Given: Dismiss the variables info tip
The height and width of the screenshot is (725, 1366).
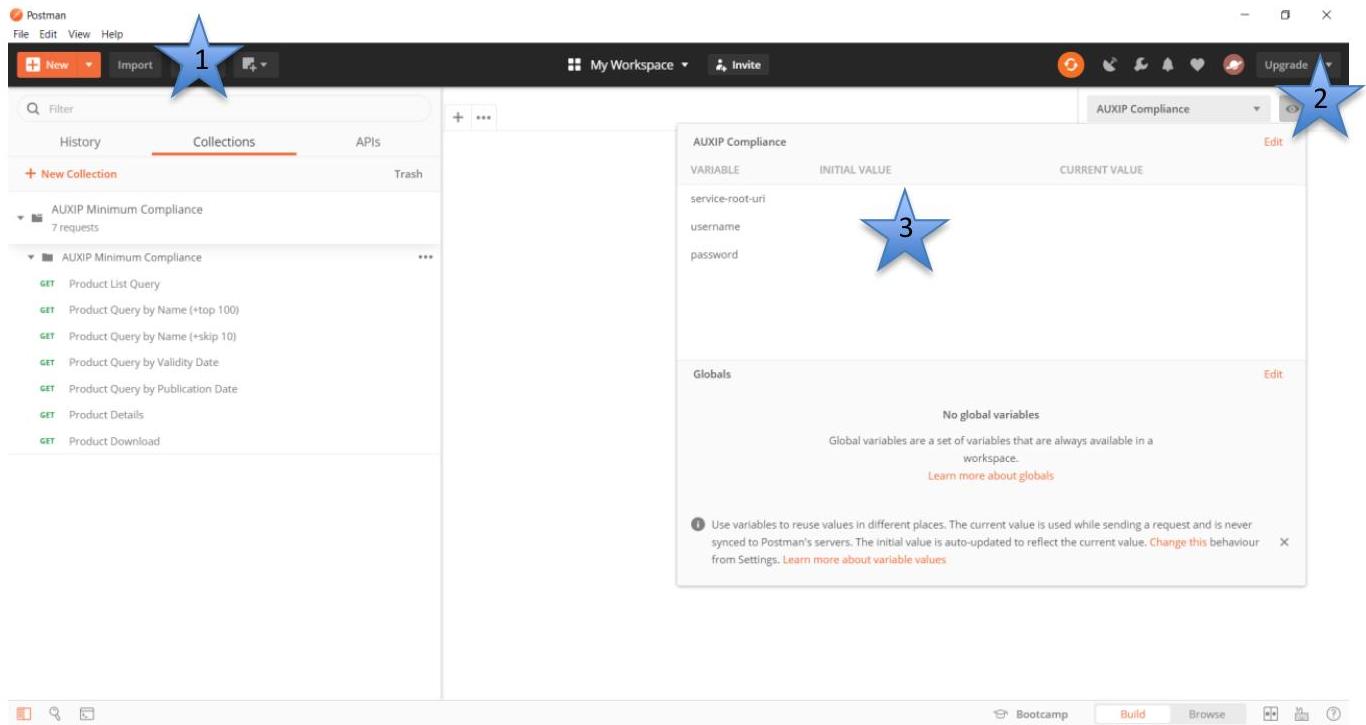Looking at the screenshot, I should pos(1284,541).
